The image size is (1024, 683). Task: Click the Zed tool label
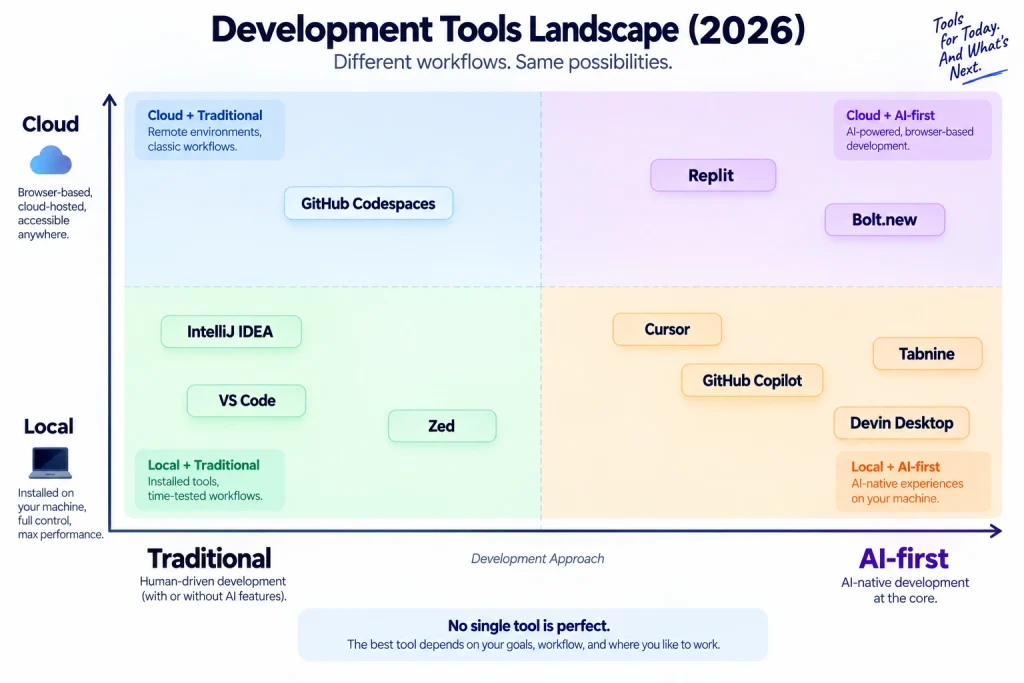tap(442, 426)
